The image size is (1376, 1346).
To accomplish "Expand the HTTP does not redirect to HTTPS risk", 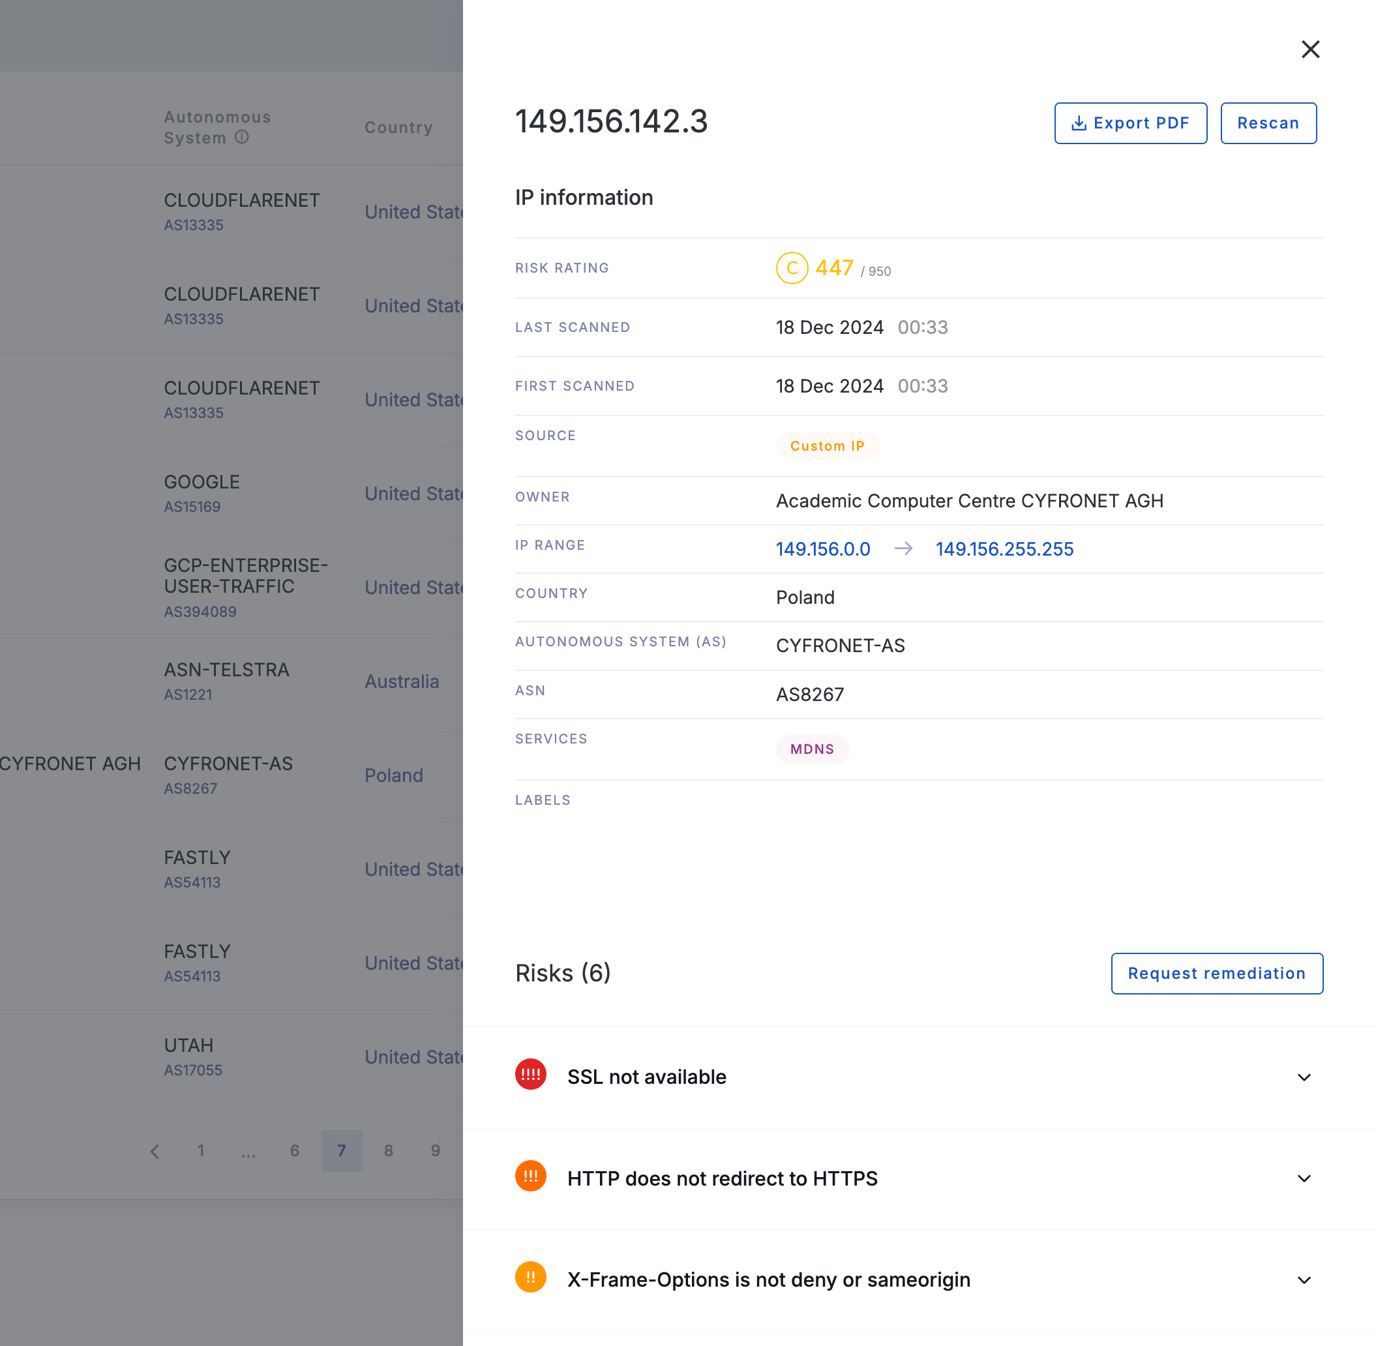I will (1303, 1178).
